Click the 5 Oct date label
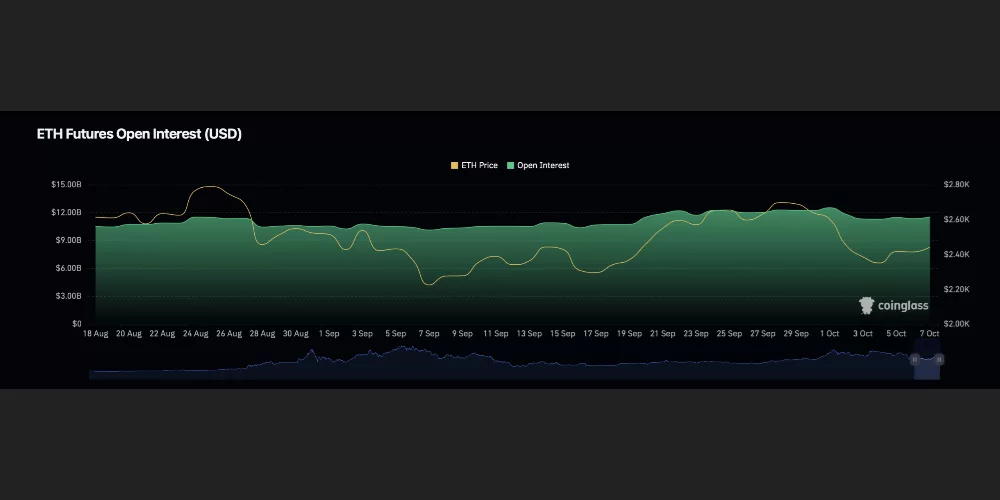Image resolution: width=1000 pixels, height=500 pixels. (x=896, y=334)
